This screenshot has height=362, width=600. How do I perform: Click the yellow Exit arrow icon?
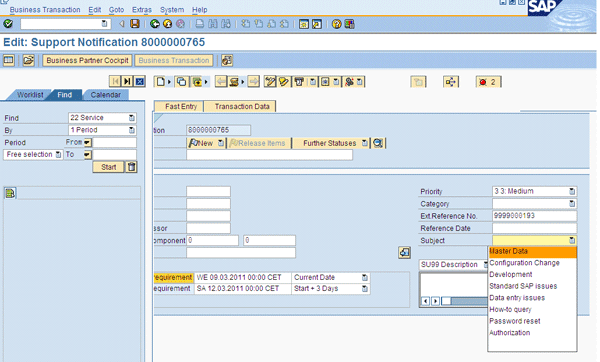coord(168,24)
